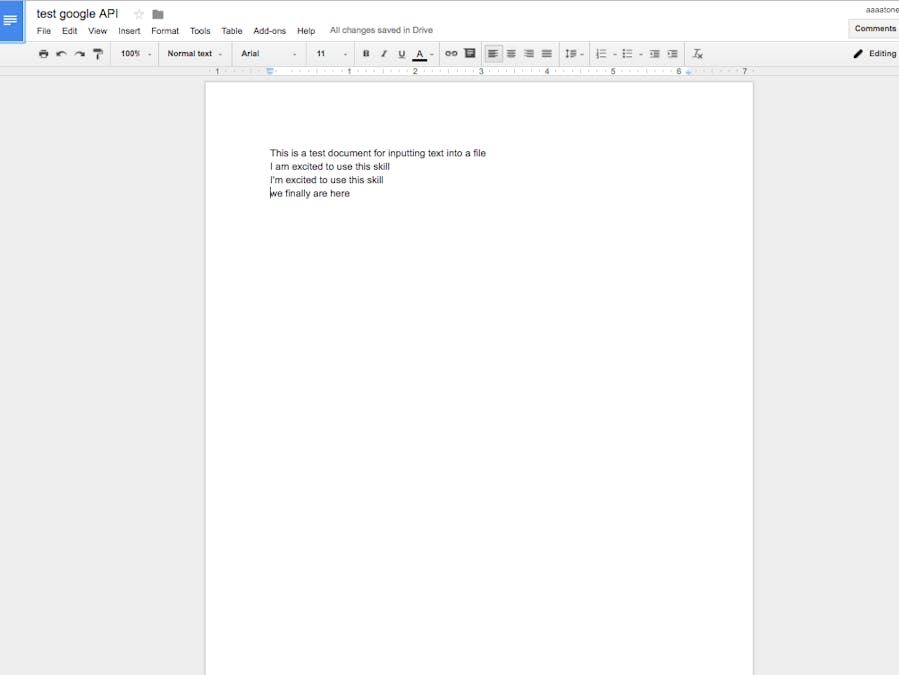This screenshot has width=899, height=675.
Task: Click the account name in top right
Action: (882, 10)
